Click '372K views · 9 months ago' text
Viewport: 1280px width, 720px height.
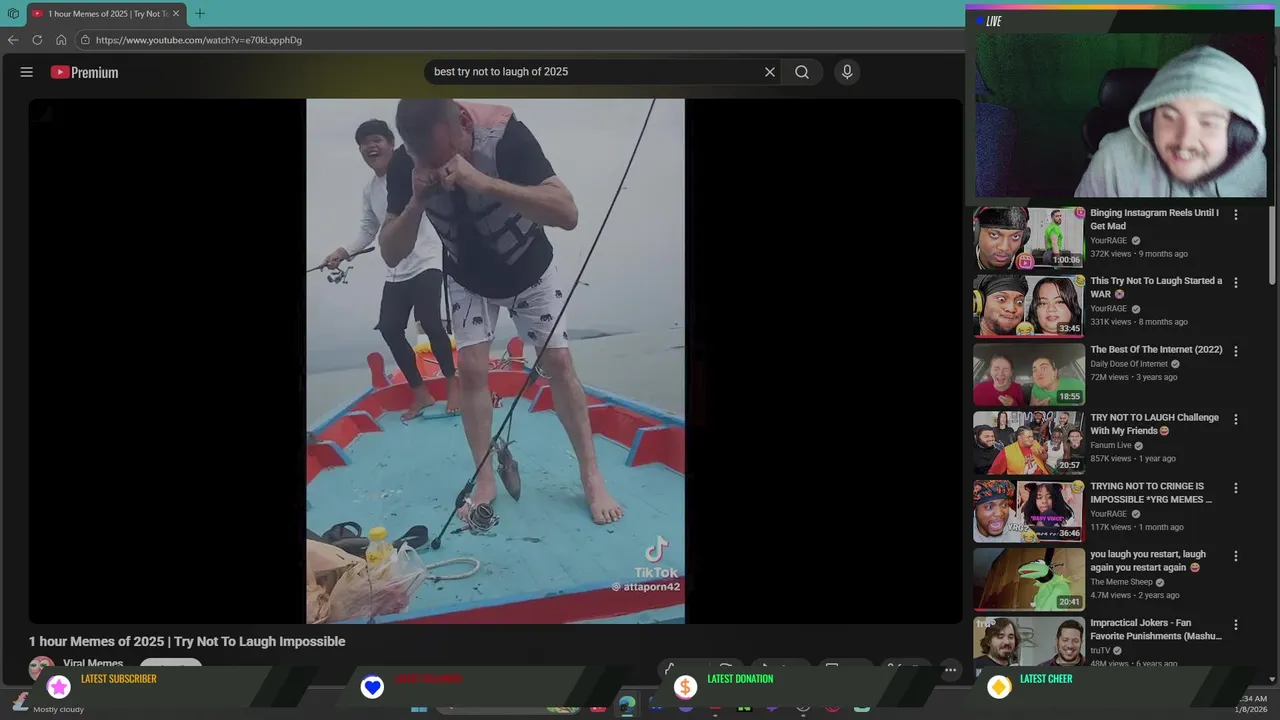tap(1139, 254)
